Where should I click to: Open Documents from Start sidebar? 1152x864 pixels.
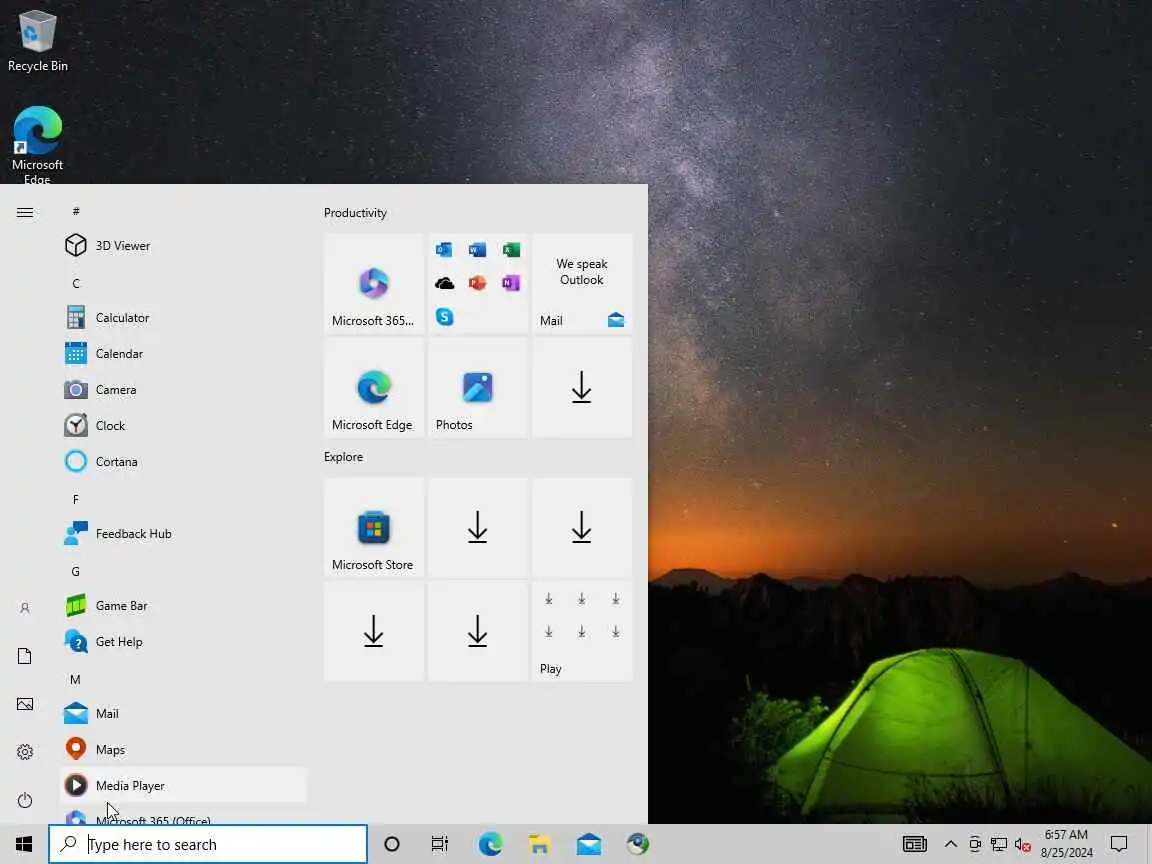[25, 656]
